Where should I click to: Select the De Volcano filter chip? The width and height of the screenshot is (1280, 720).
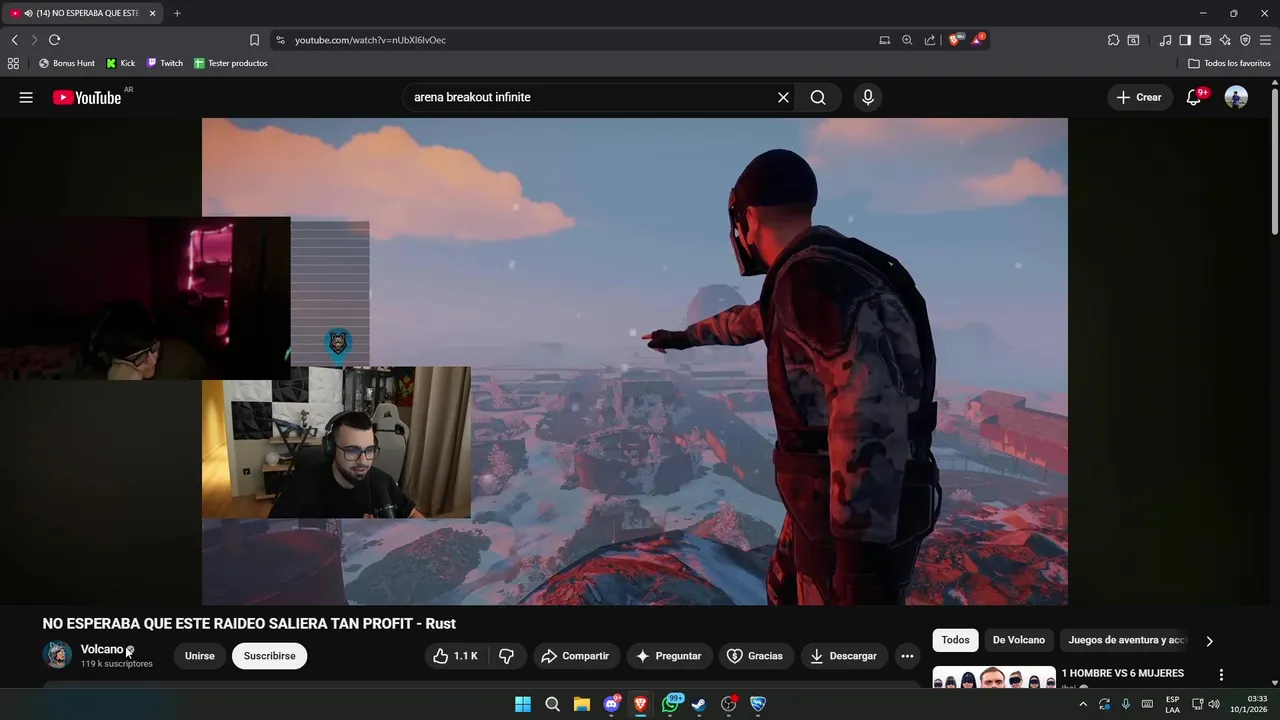tap(1019, 640)
